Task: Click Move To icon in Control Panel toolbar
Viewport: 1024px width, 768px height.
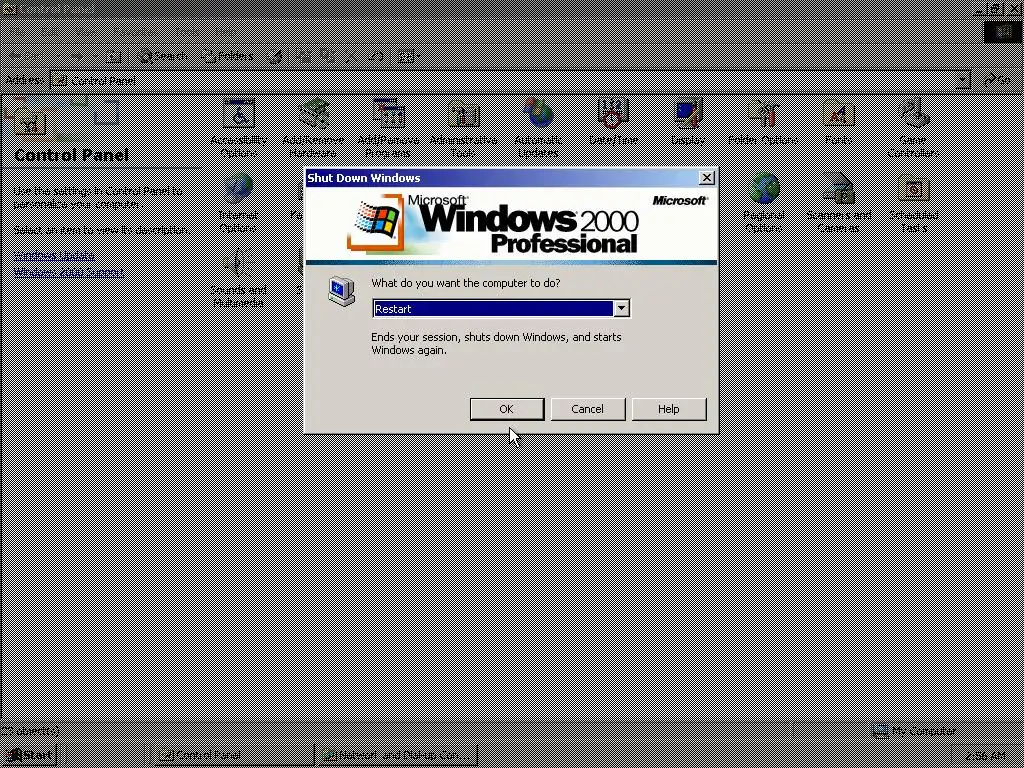Action: pyautogui.click(x=303, y=56)
